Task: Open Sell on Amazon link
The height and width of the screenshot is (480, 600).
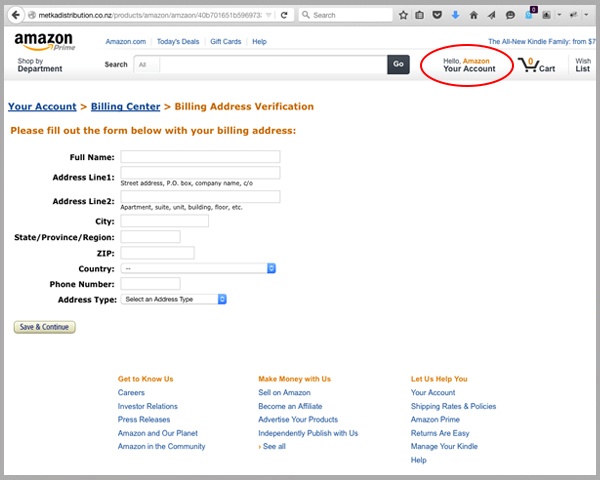Action: (x=284, y=392)
